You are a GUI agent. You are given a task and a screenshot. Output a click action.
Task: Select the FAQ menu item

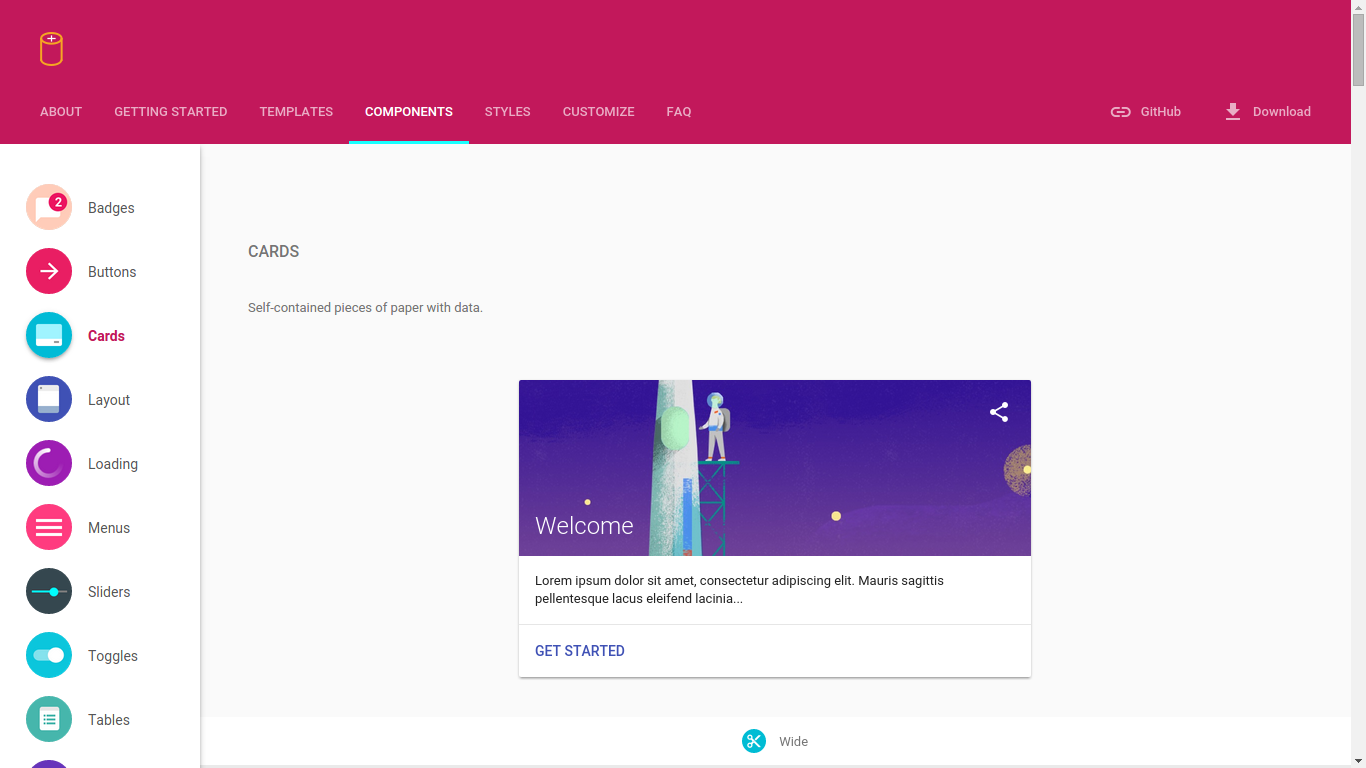click(x=678, y=112)
